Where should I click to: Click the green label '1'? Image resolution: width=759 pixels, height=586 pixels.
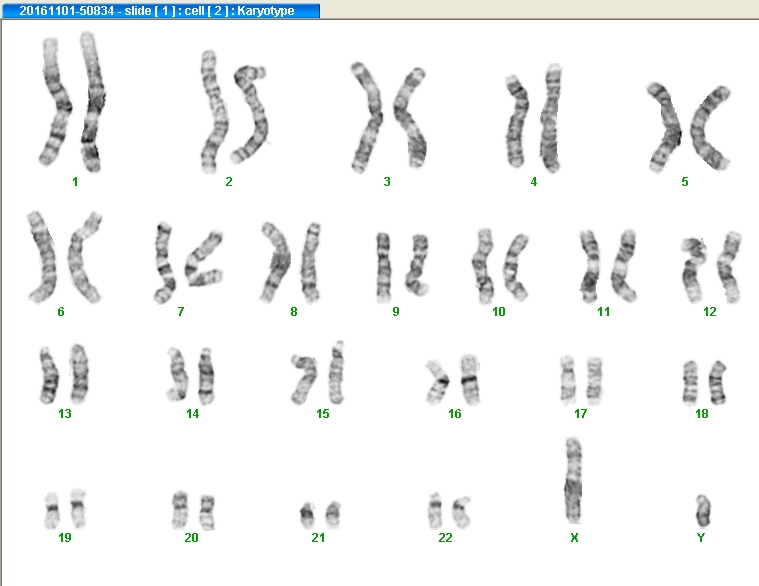(x=75, y=181)
